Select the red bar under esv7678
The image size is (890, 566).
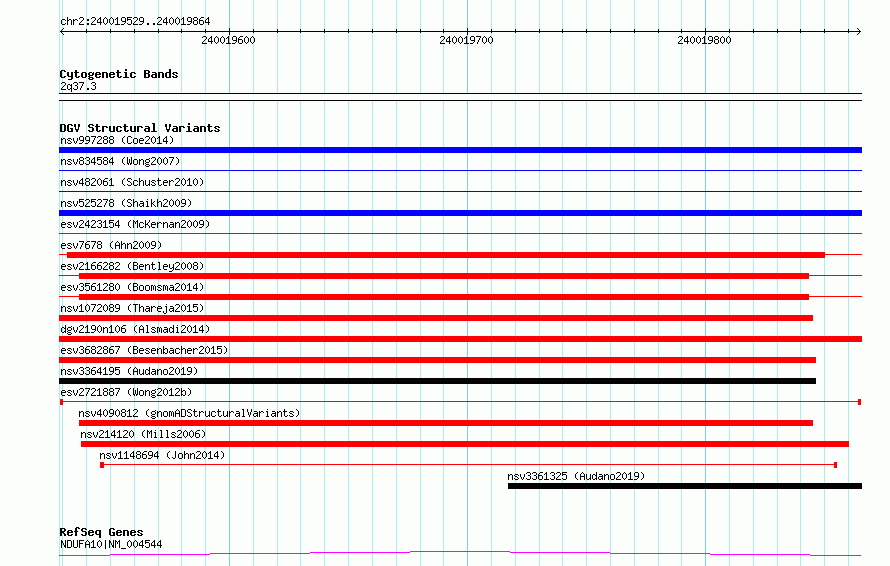point(446,255)
